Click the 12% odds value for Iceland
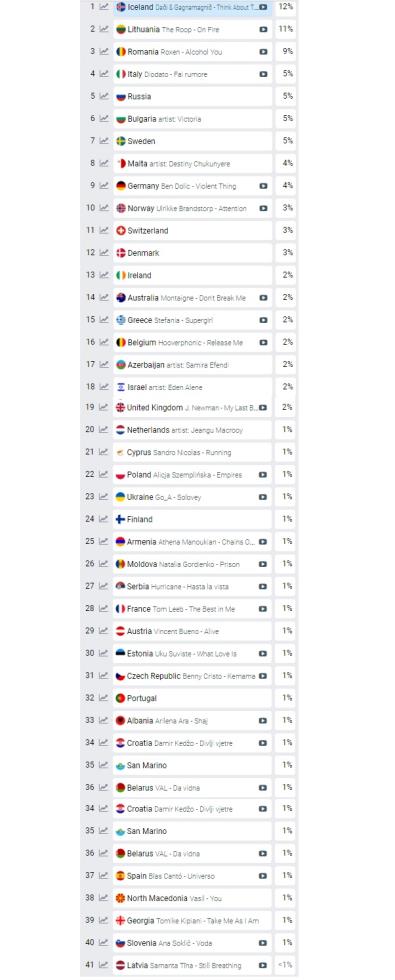Screen dimensions: 395x980 (x=286, y=6)
